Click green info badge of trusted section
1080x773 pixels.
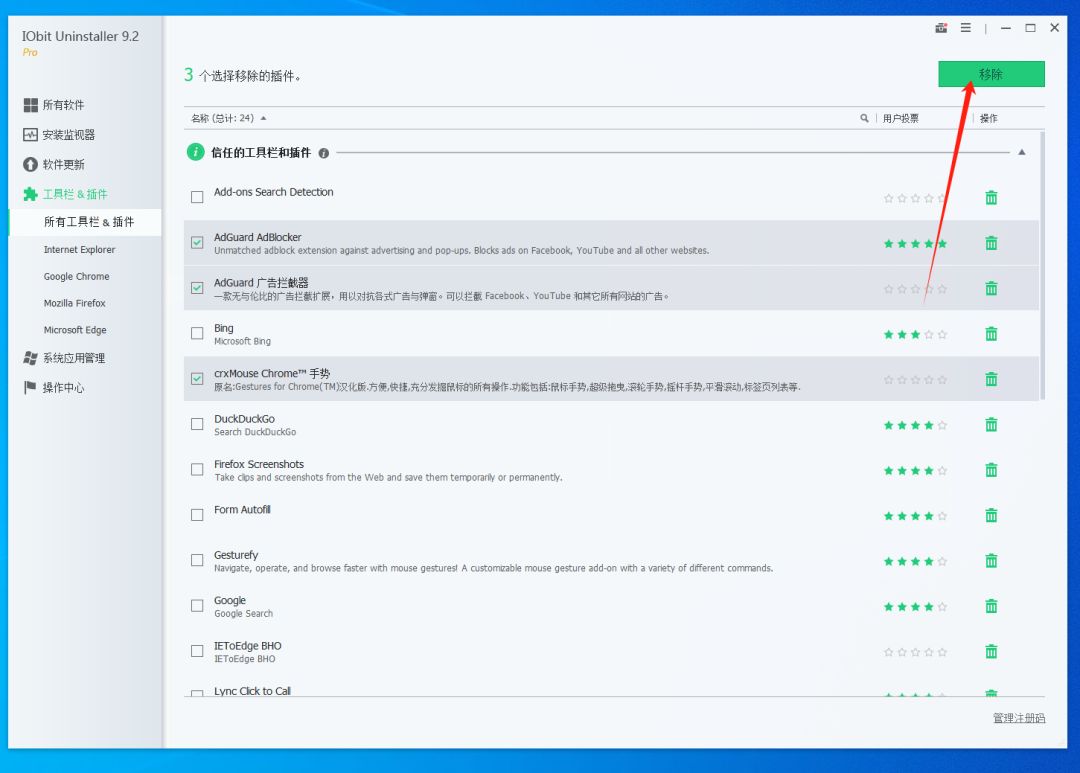pyautogui.click(x=196, y=152)
